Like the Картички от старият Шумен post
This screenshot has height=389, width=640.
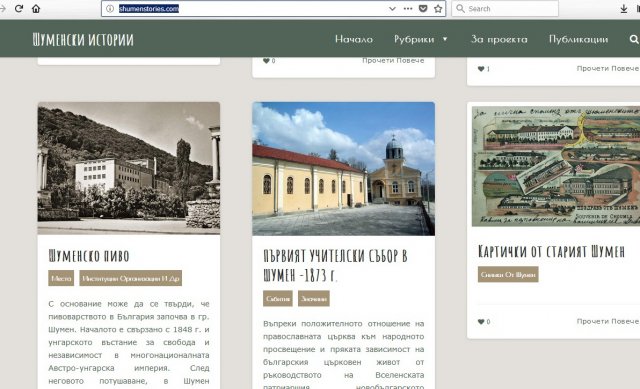point(481,322)
